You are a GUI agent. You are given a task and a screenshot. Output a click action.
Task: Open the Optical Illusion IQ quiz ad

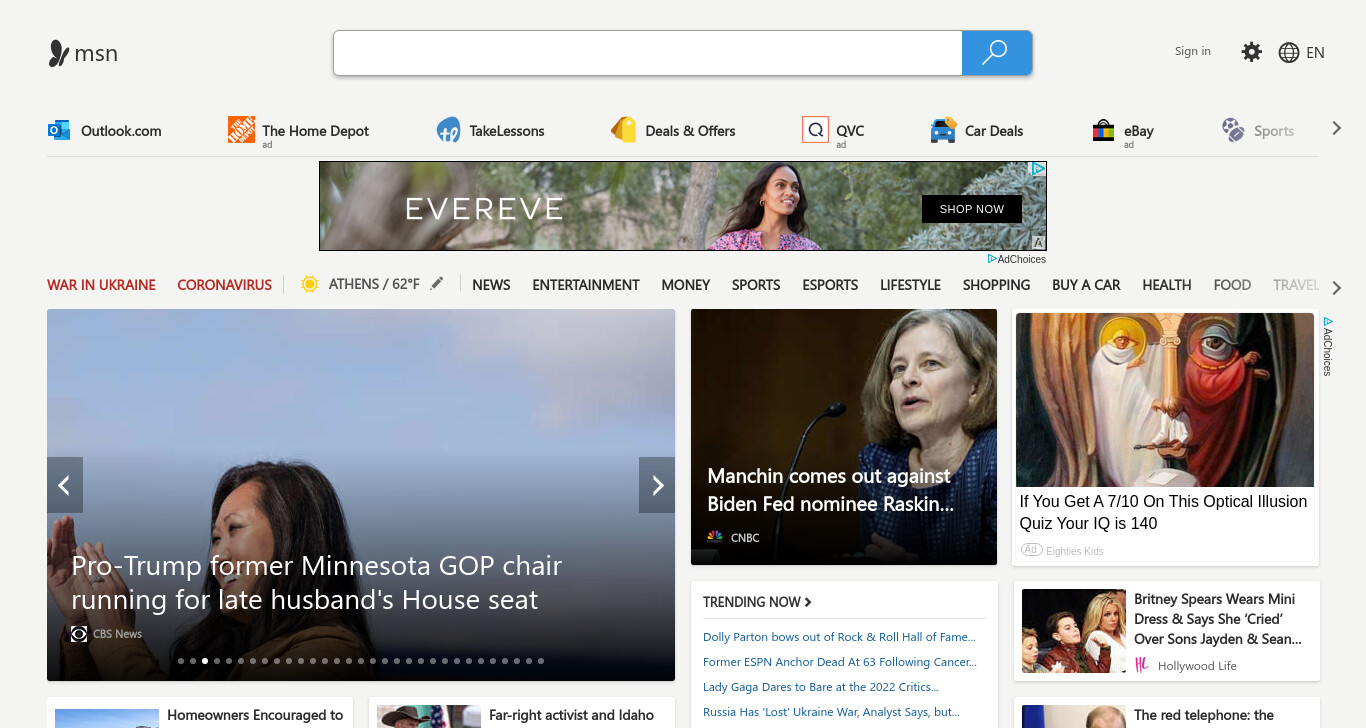point(1163,512)
